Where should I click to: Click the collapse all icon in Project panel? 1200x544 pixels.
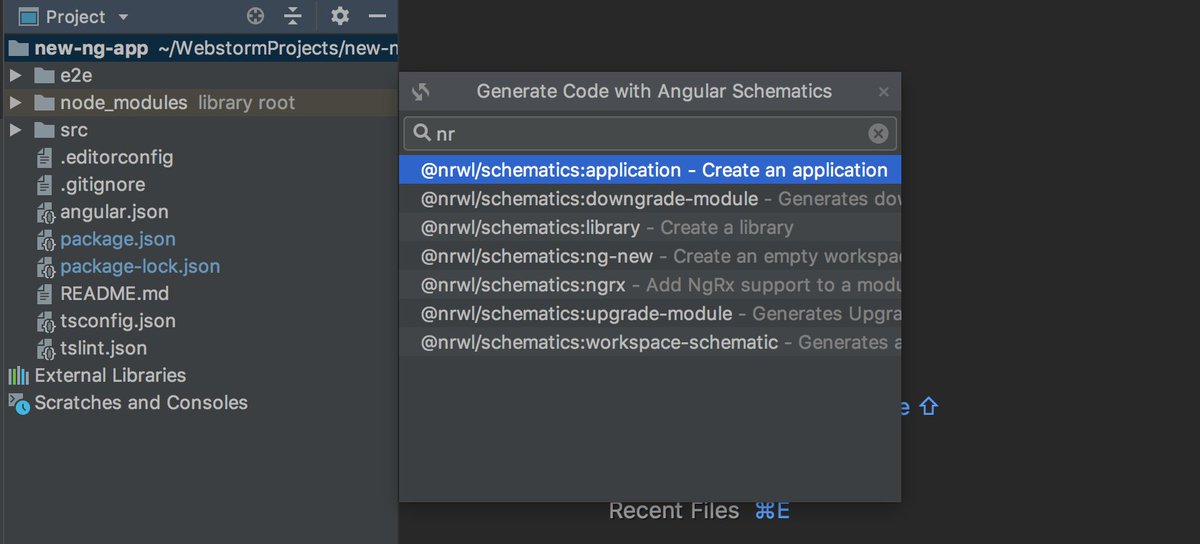(x=292, y=16)
